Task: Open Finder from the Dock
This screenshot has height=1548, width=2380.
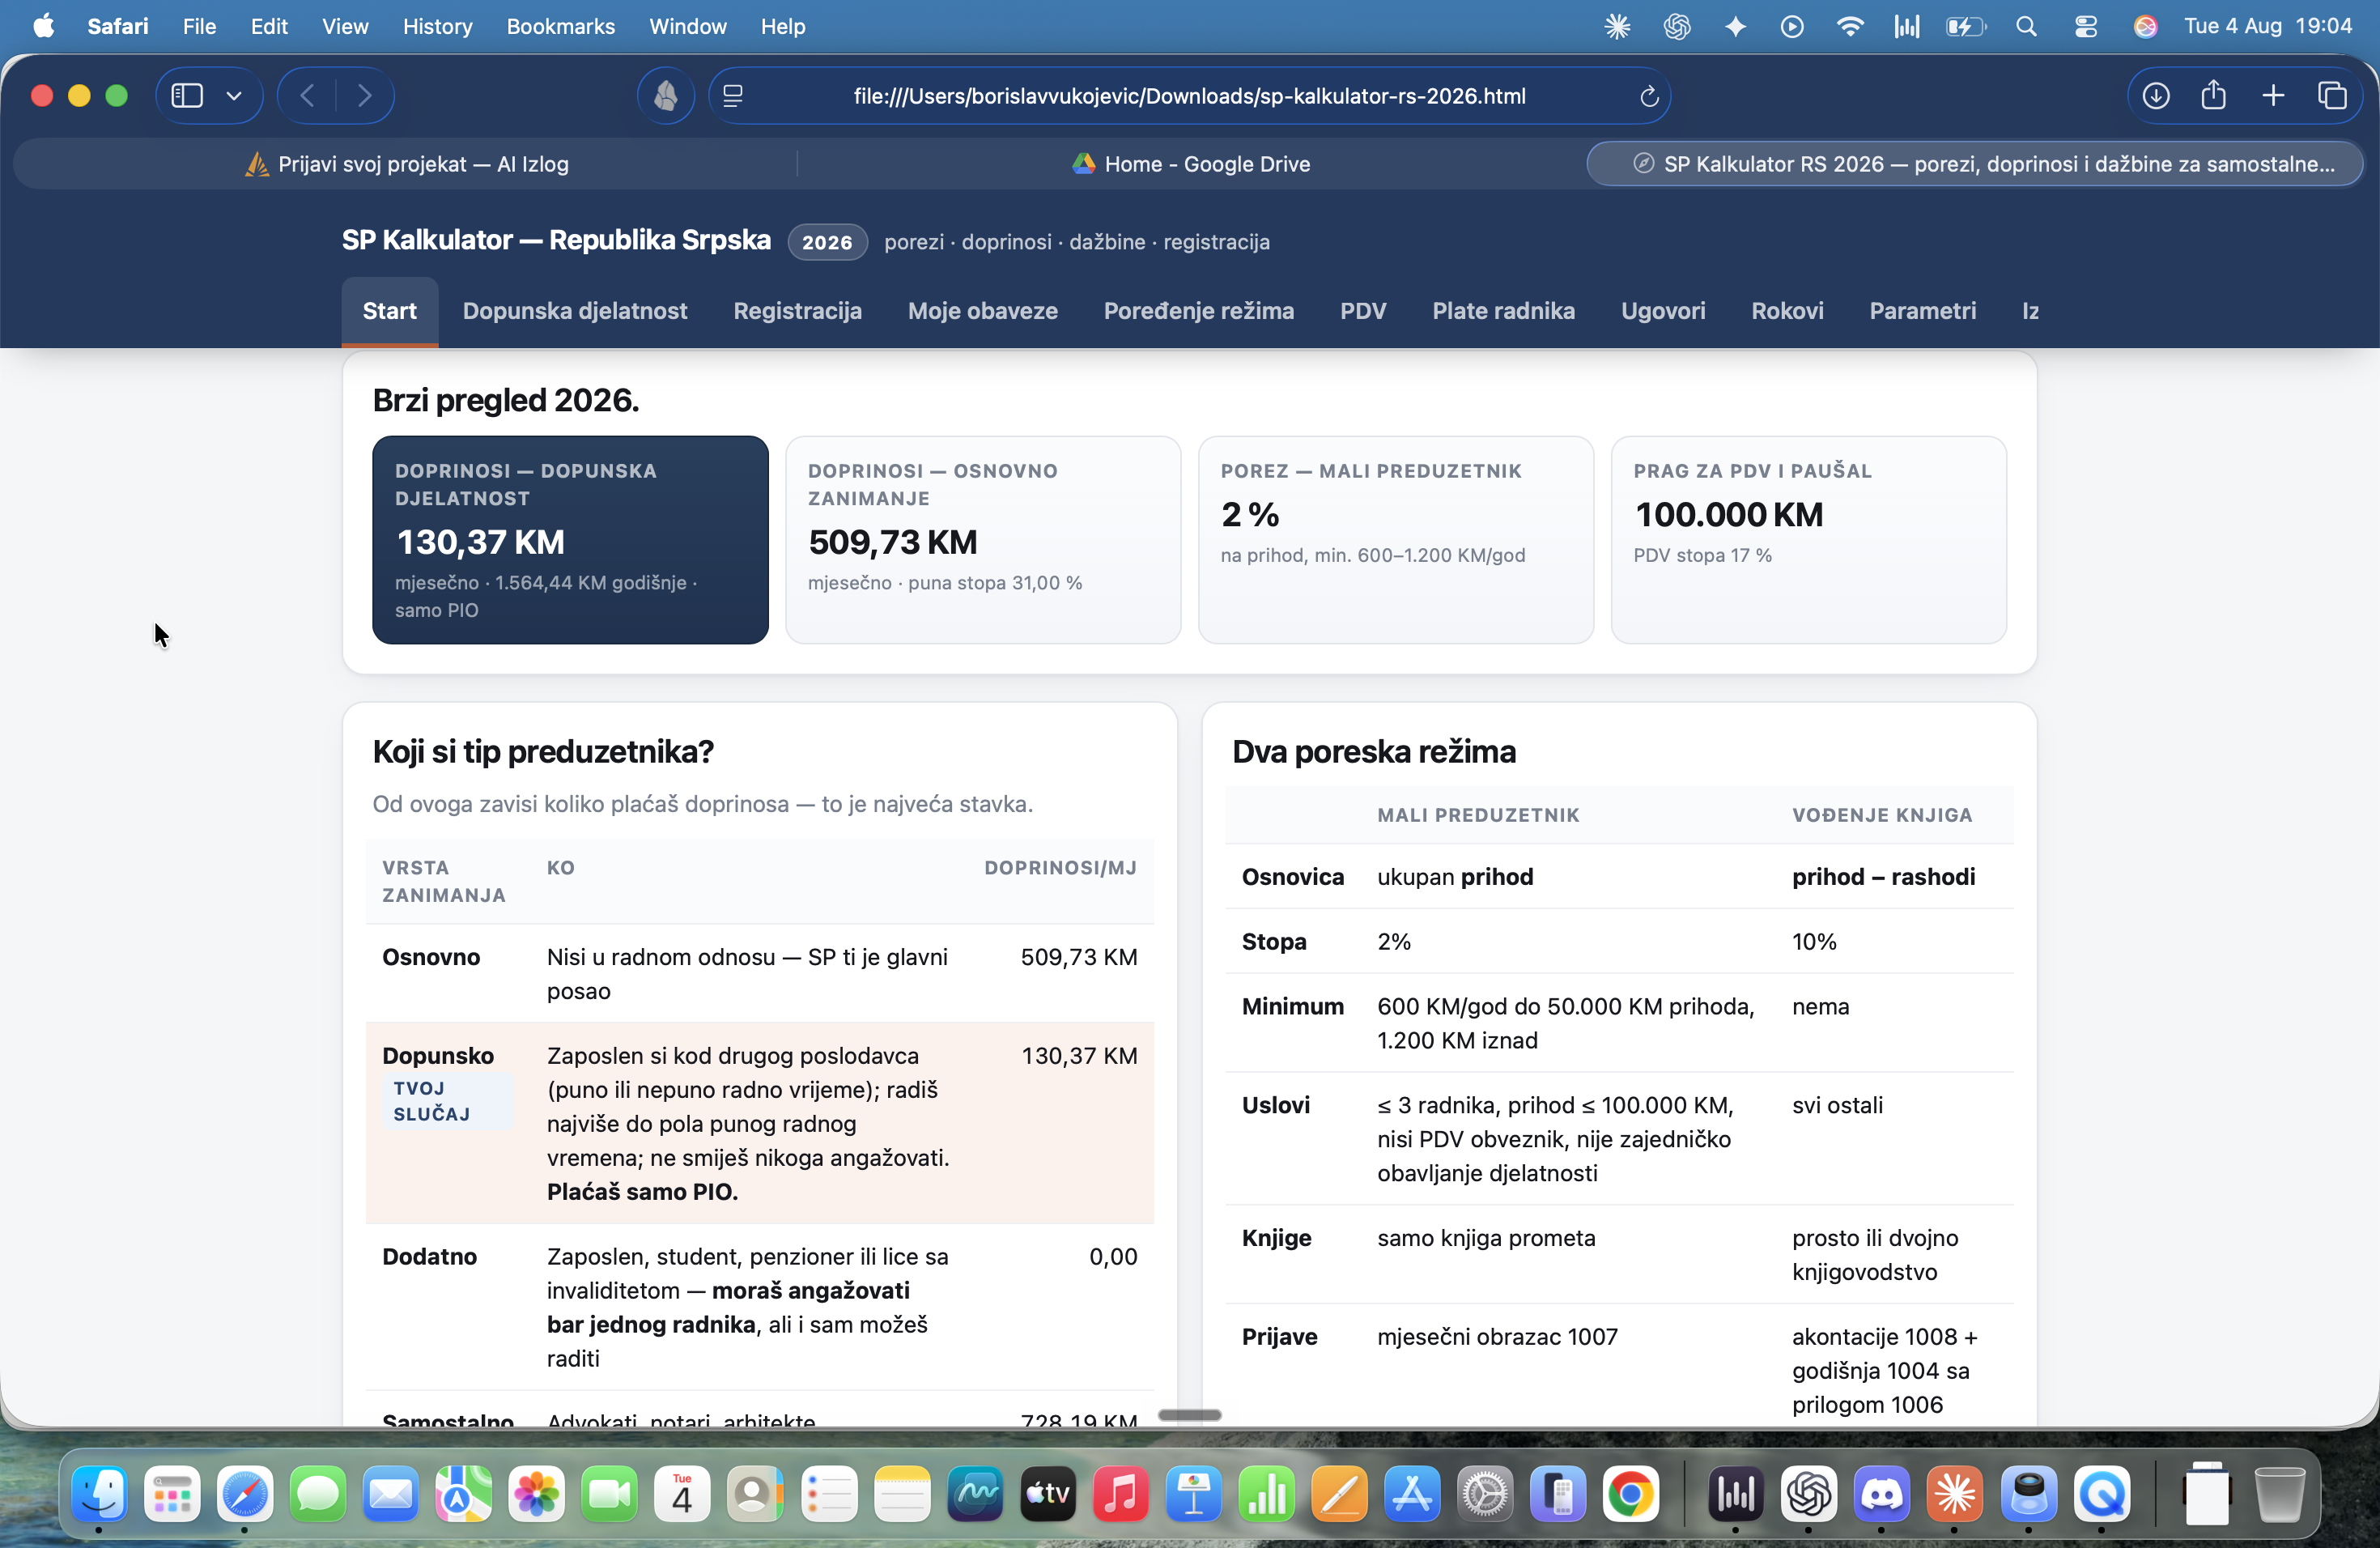Action: coord(100,1494)
